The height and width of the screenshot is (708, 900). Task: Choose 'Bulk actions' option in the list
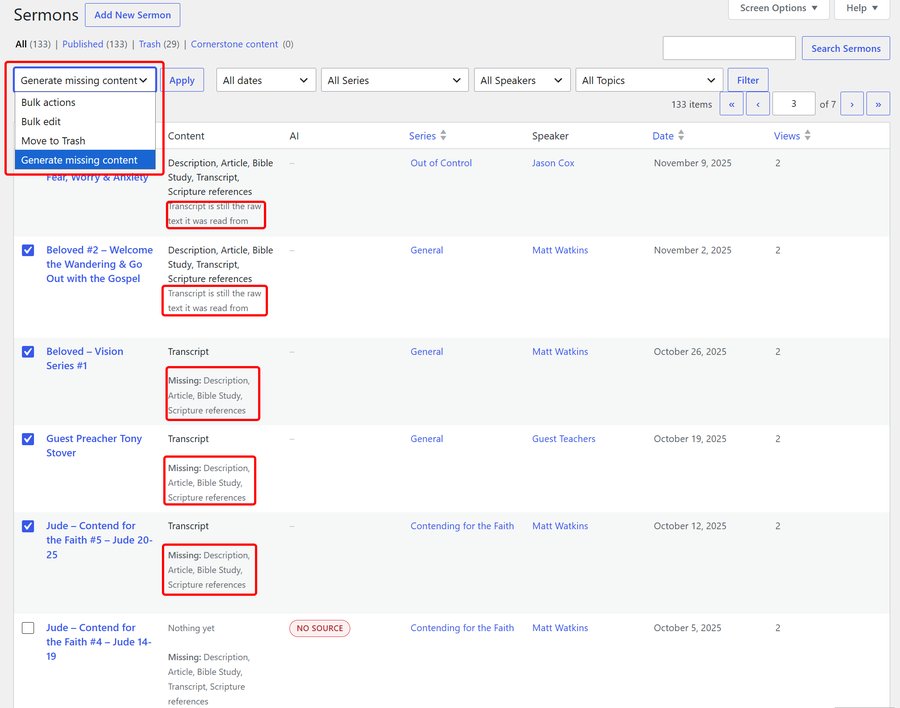[x=85, y=102]
